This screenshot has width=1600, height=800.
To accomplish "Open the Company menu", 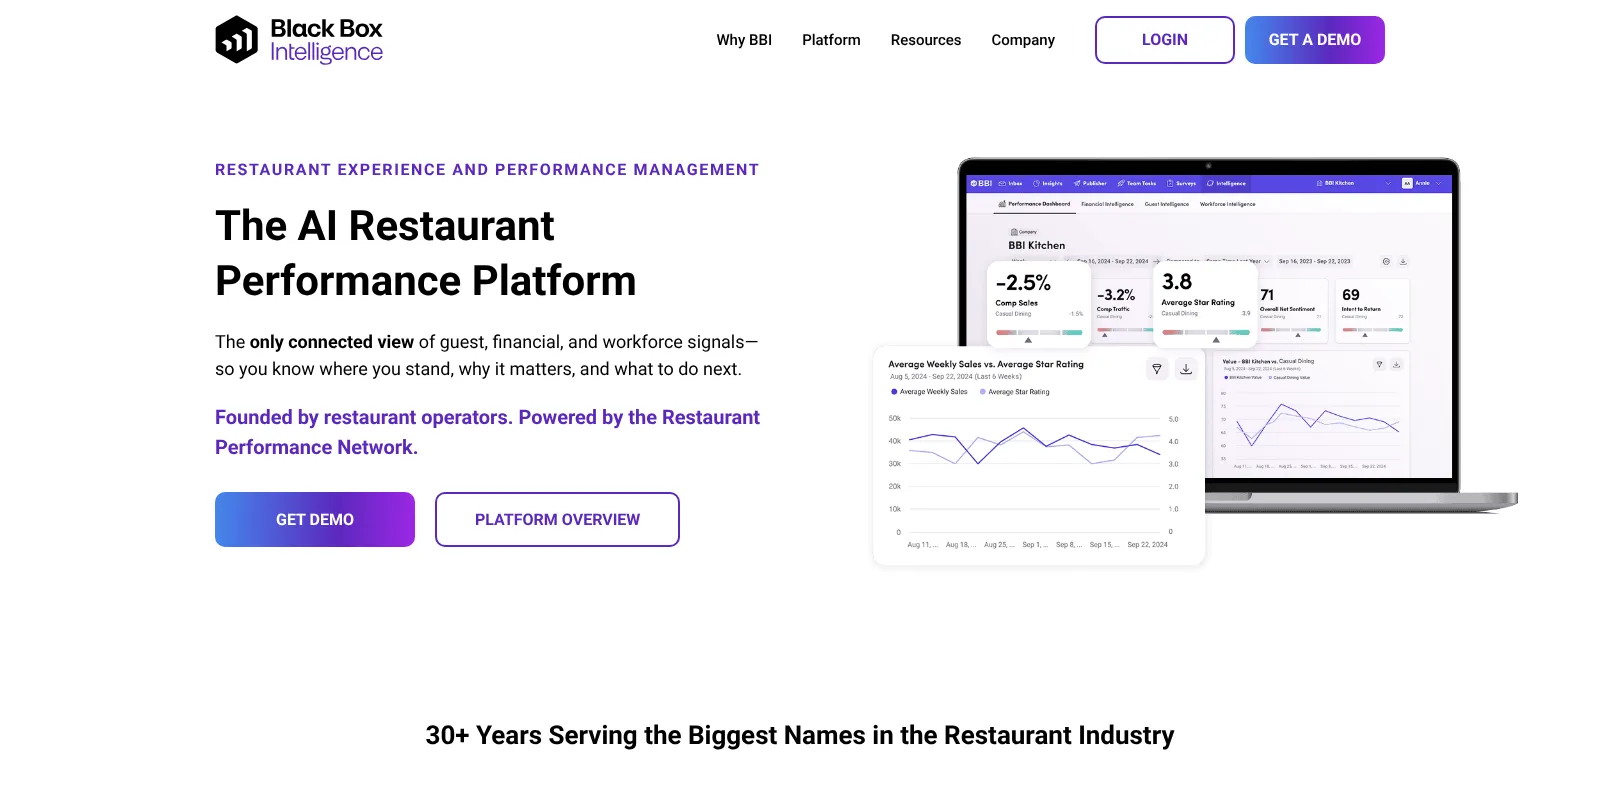I will pyautogui.click(x=1023, y=40).
